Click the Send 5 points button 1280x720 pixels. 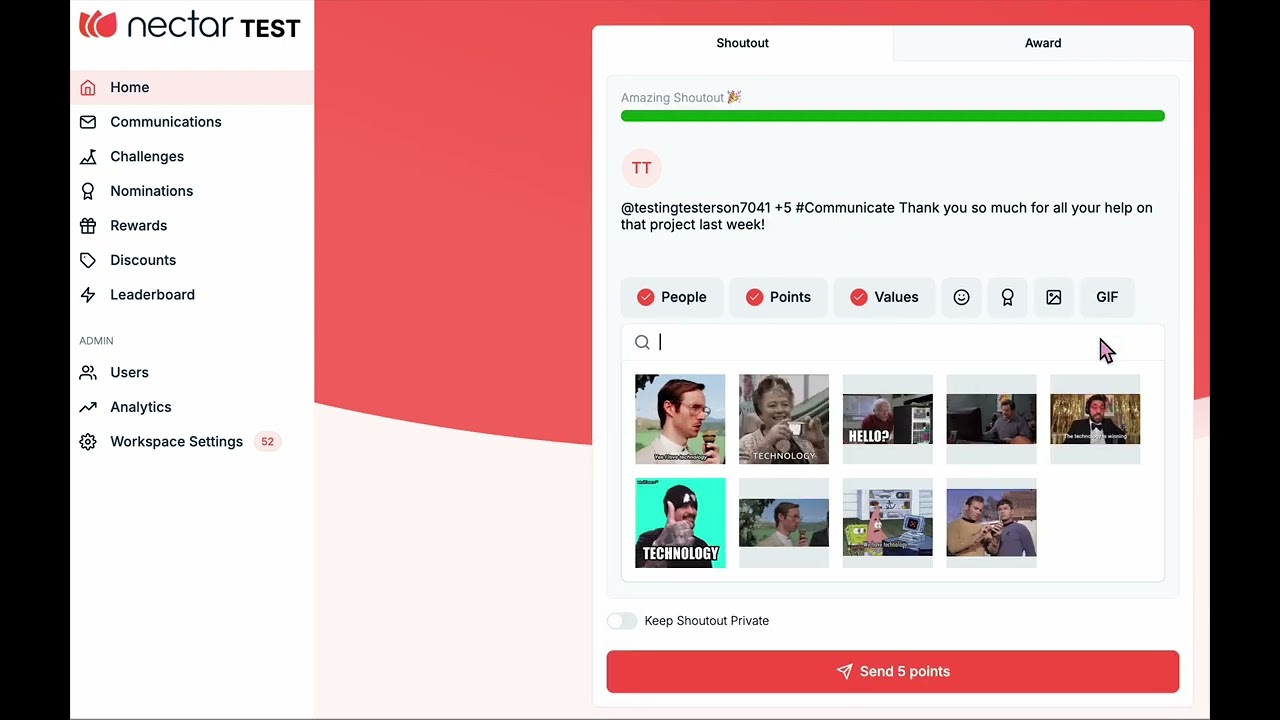click(893, 672)
